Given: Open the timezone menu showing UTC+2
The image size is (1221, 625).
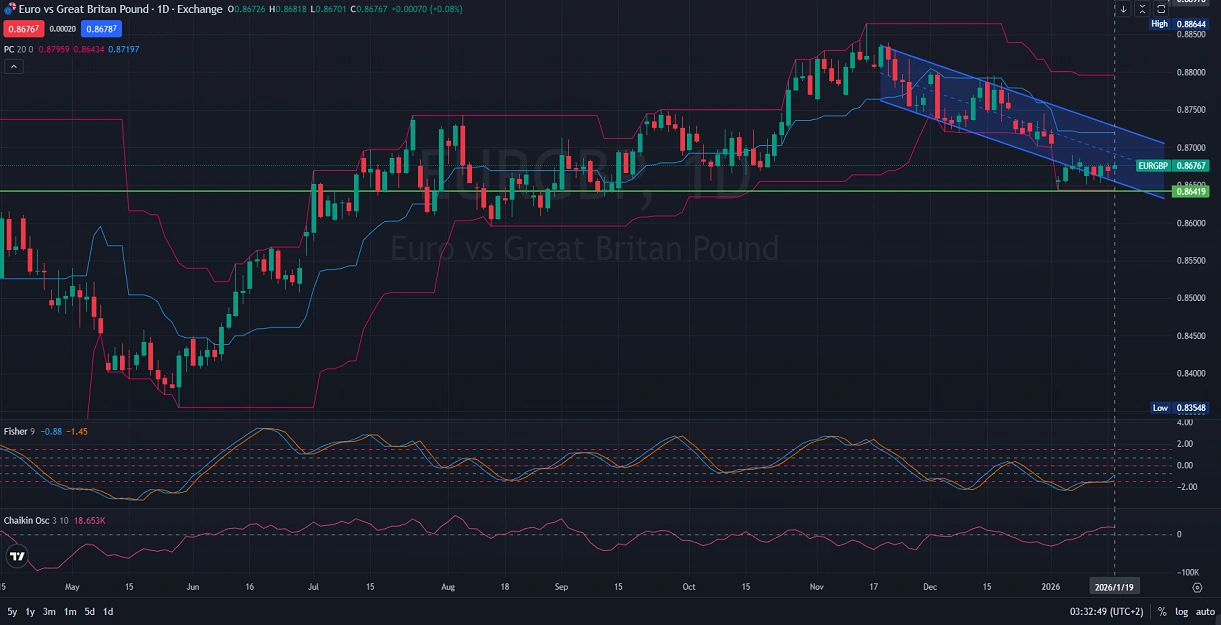Looking at the screenshot, I should click(1107, 611).
